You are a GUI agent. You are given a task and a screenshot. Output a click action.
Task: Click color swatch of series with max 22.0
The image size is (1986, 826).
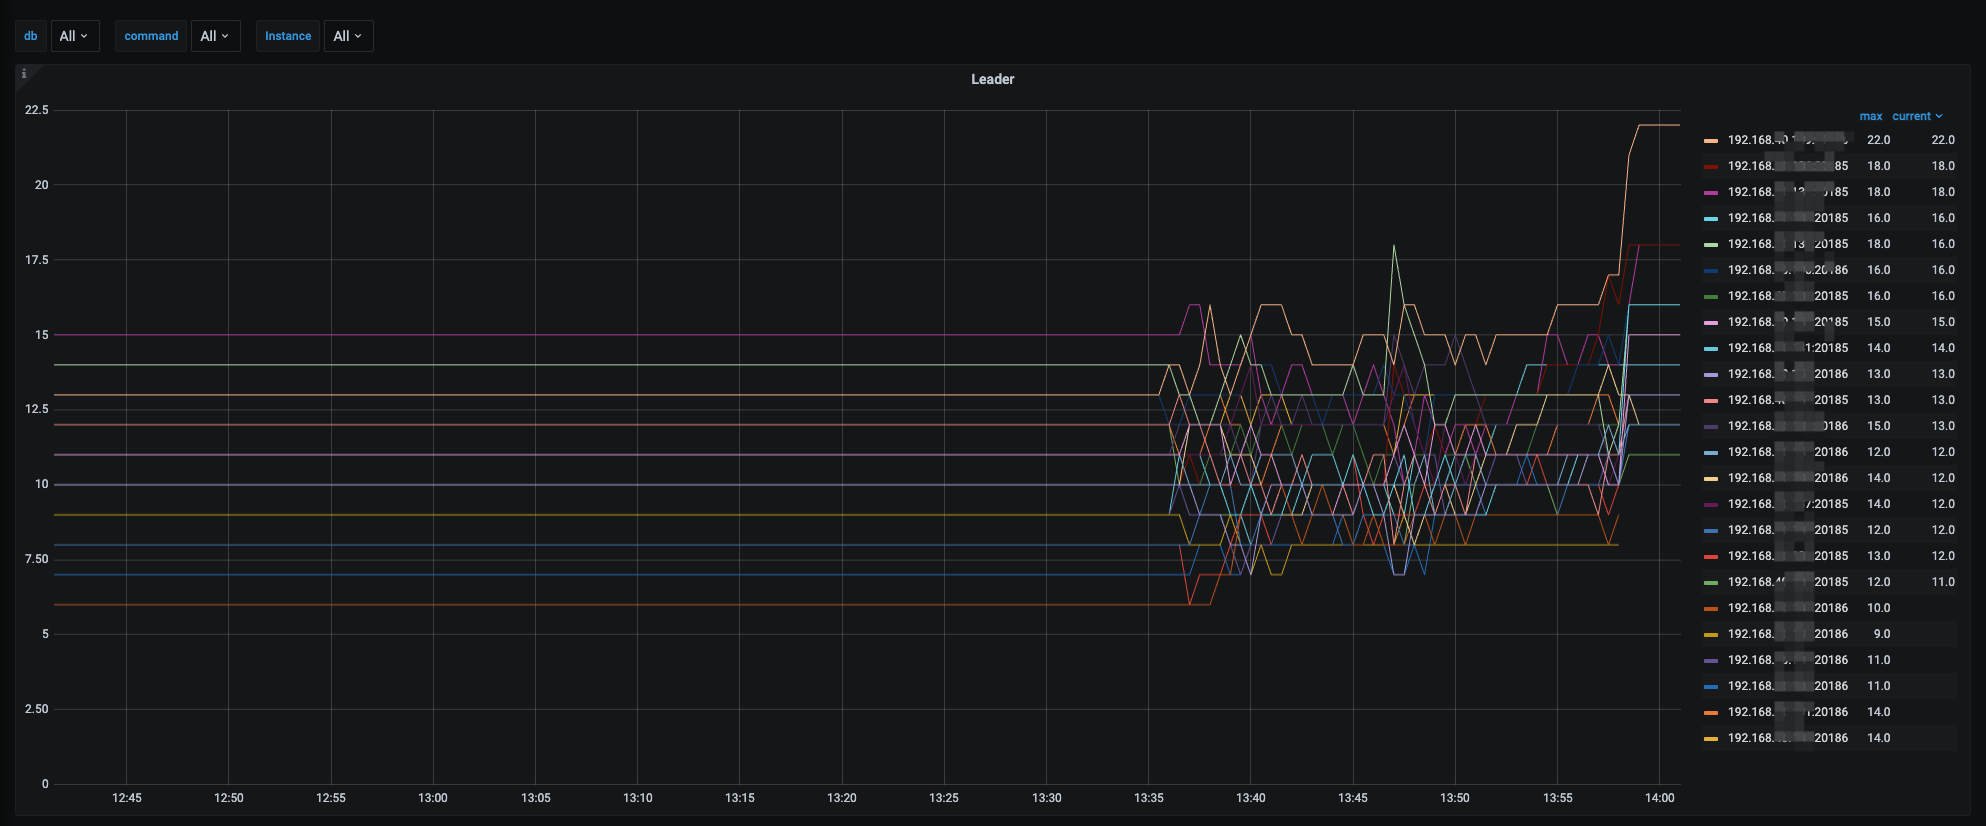point(1711,141)
